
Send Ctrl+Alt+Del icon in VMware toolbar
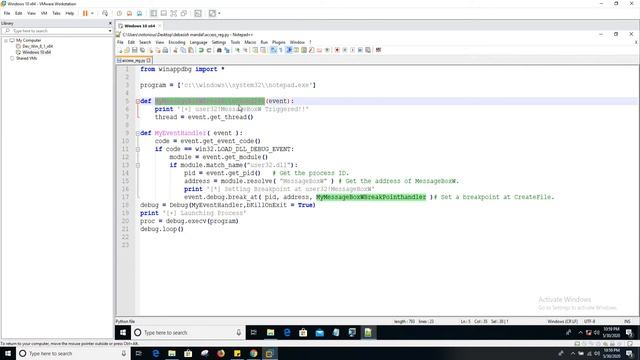[x=105, y=13]
